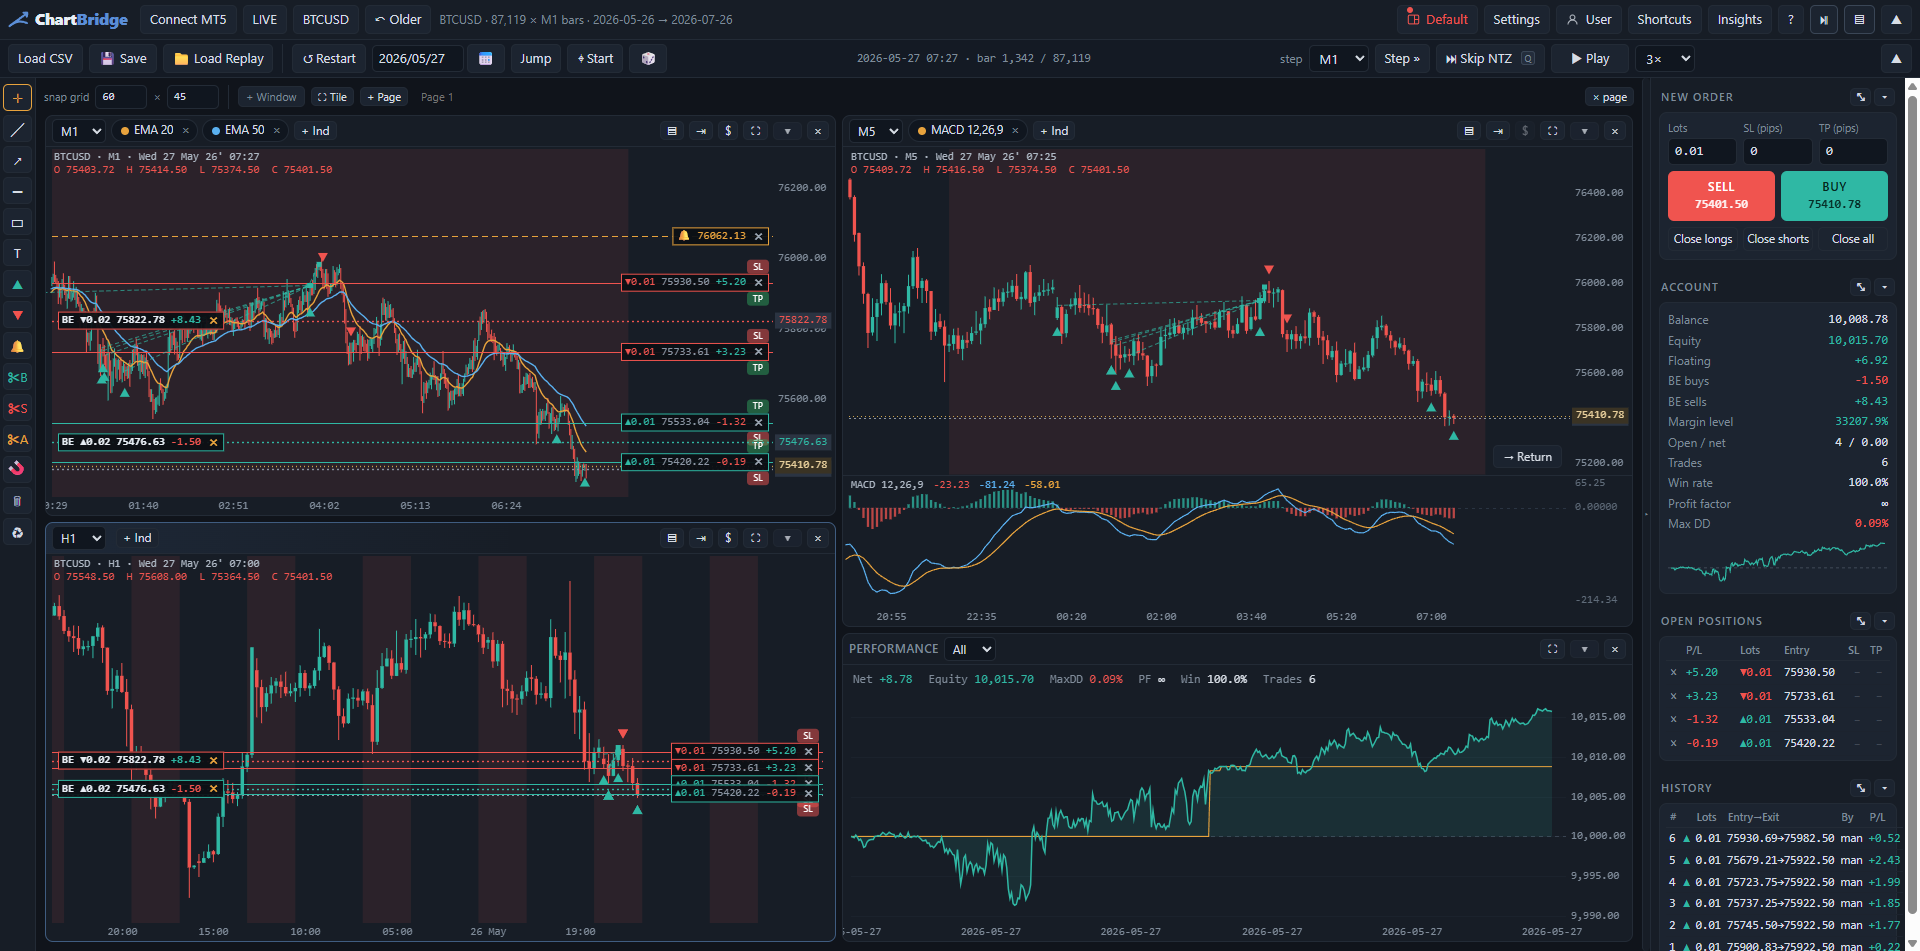Toggle the magnet snap tool
The image size is (1920, 951).
pos(17,468)
